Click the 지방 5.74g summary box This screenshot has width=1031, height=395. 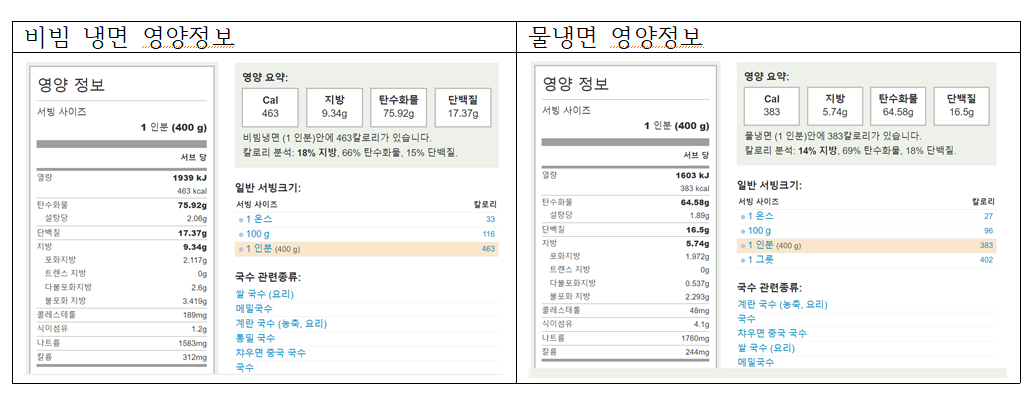(x=835, y=106)
